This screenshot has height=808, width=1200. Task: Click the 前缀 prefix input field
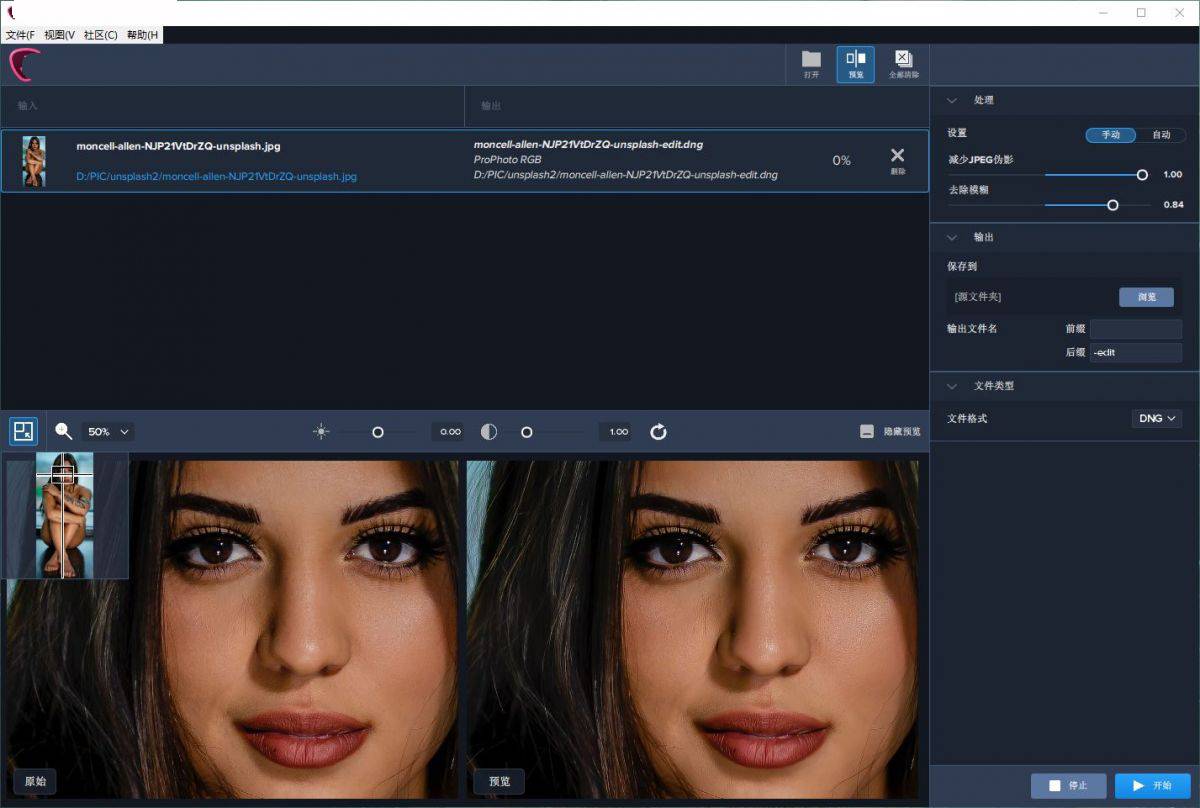pyautogui.click(x=1136, y=329)
